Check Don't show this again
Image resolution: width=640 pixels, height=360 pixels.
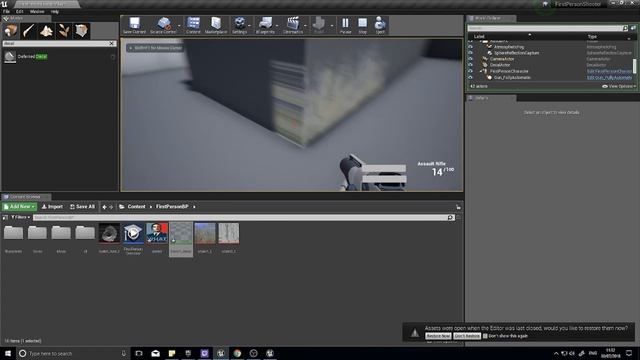[485, 336]
